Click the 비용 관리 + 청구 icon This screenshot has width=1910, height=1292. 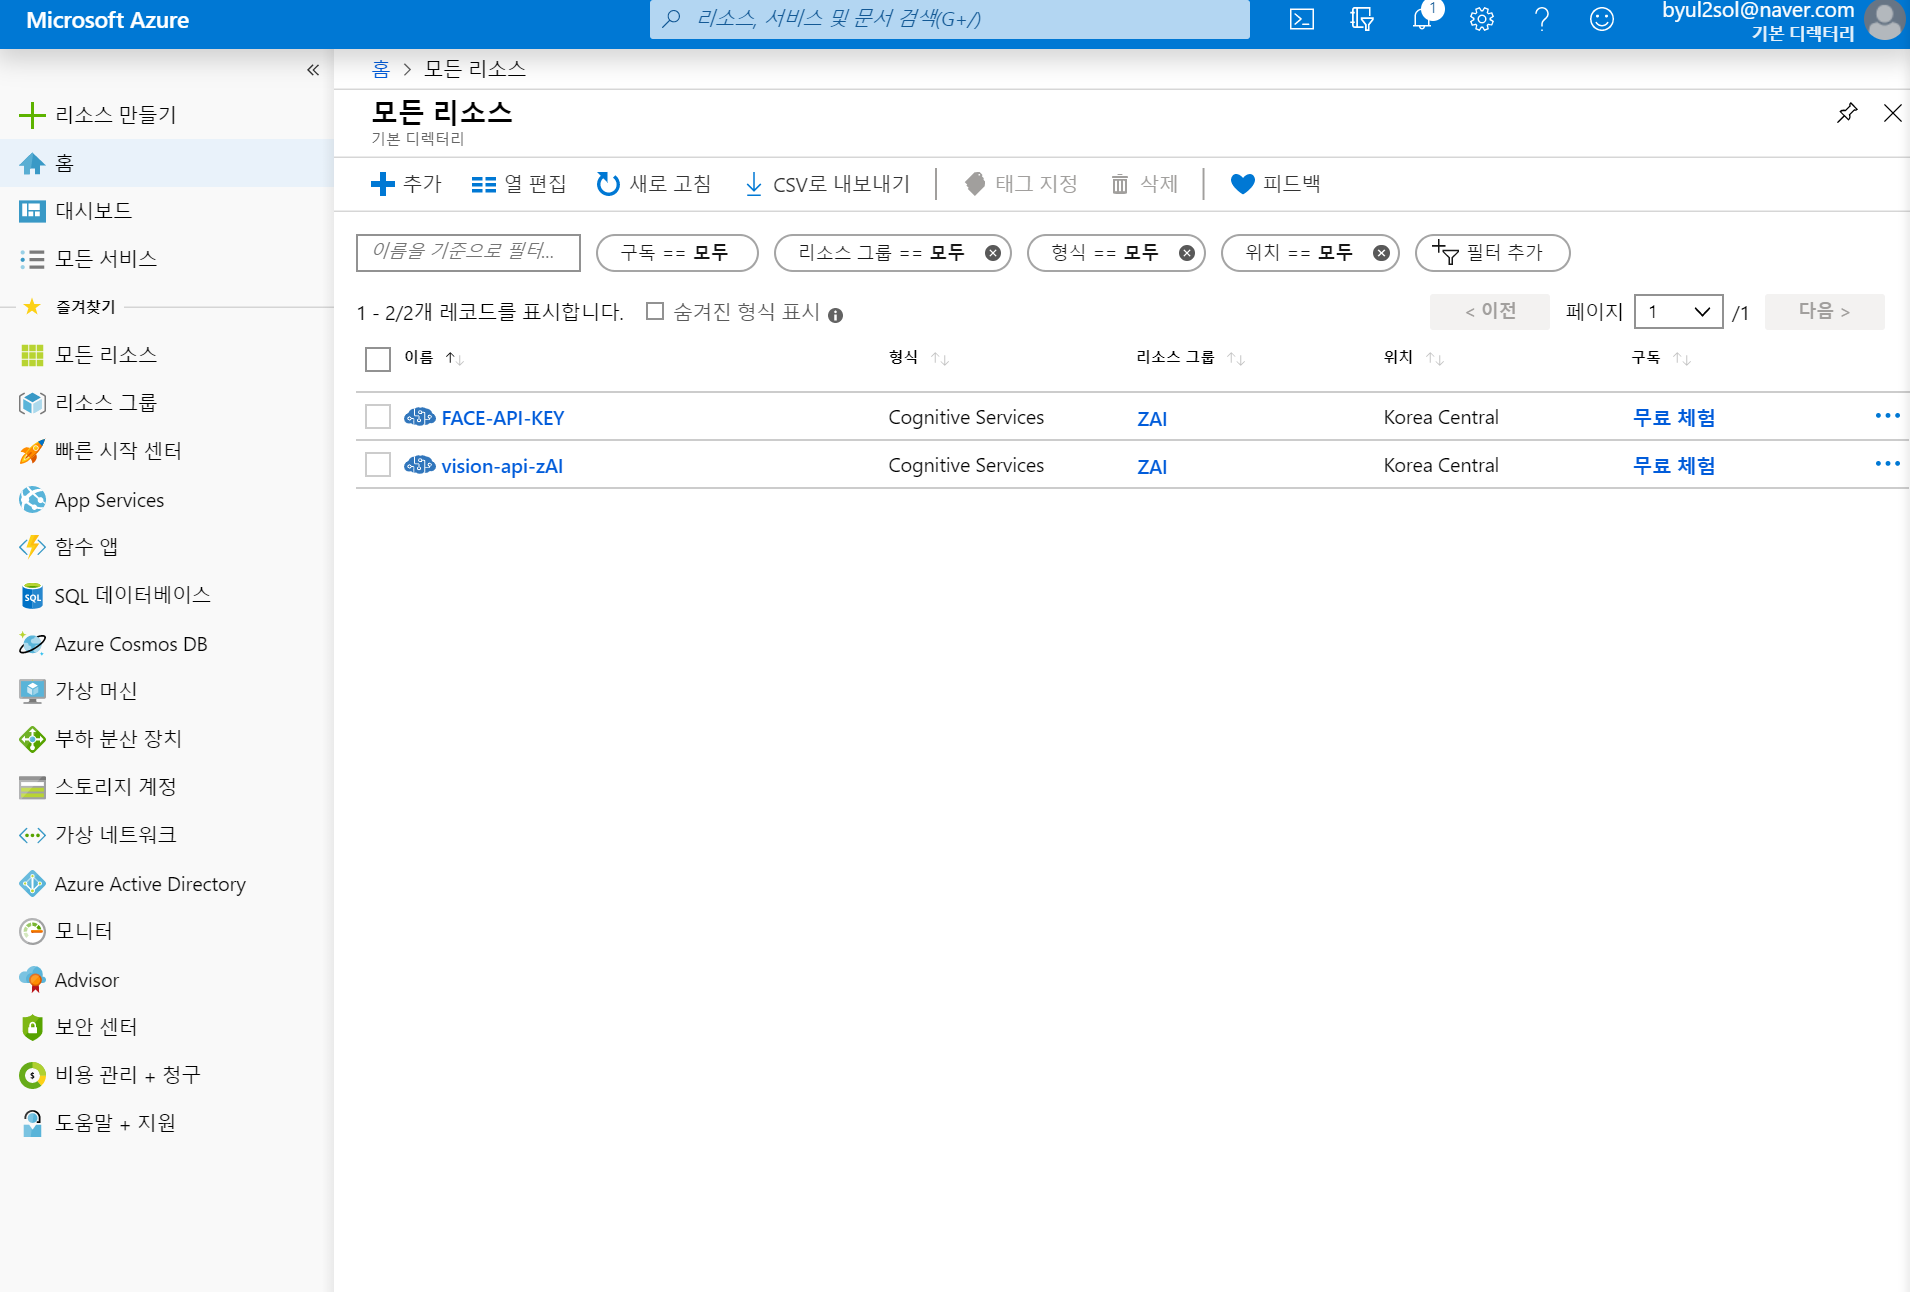32,1075
